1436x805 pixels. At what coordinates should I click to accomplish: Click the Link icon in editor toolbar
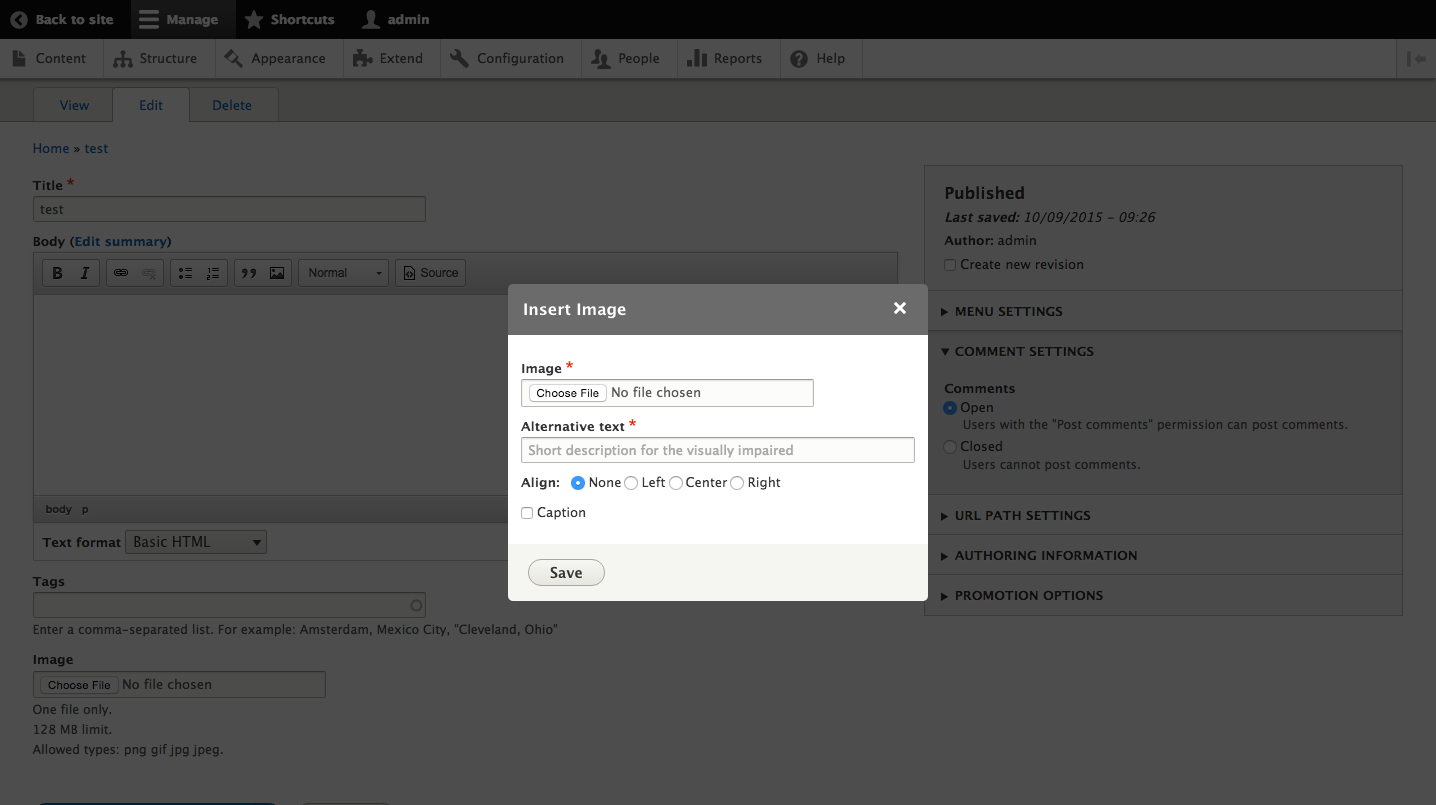pos(121,273)
